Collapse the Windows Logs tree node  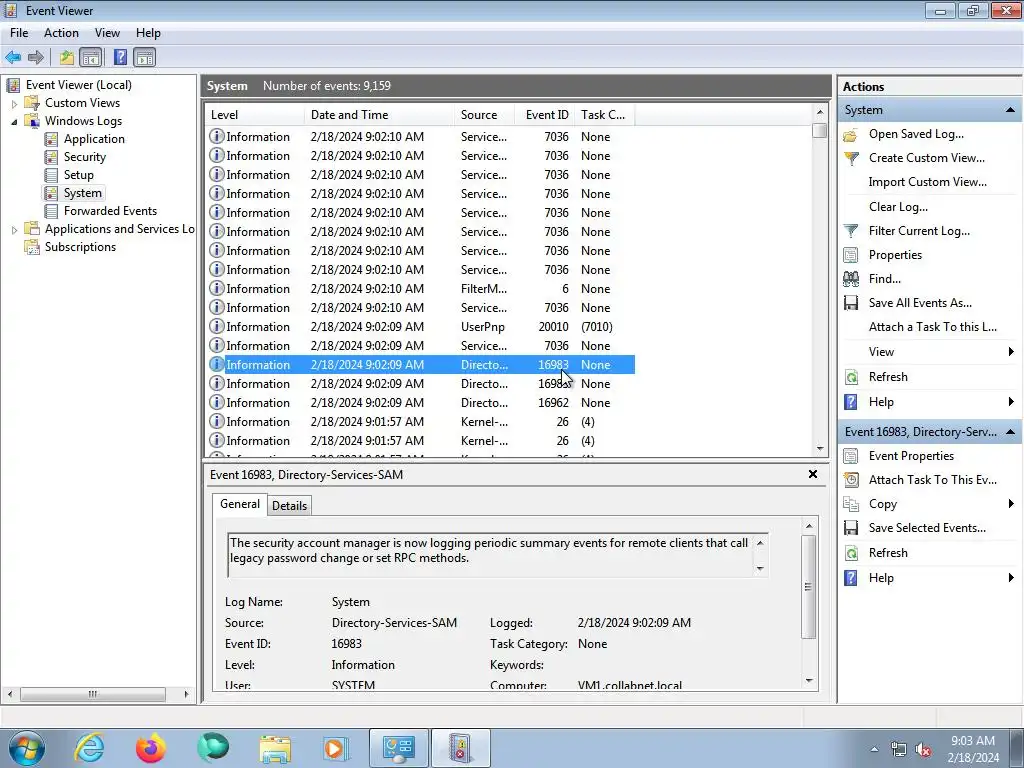pyautogui.click(x=14, y=121)
